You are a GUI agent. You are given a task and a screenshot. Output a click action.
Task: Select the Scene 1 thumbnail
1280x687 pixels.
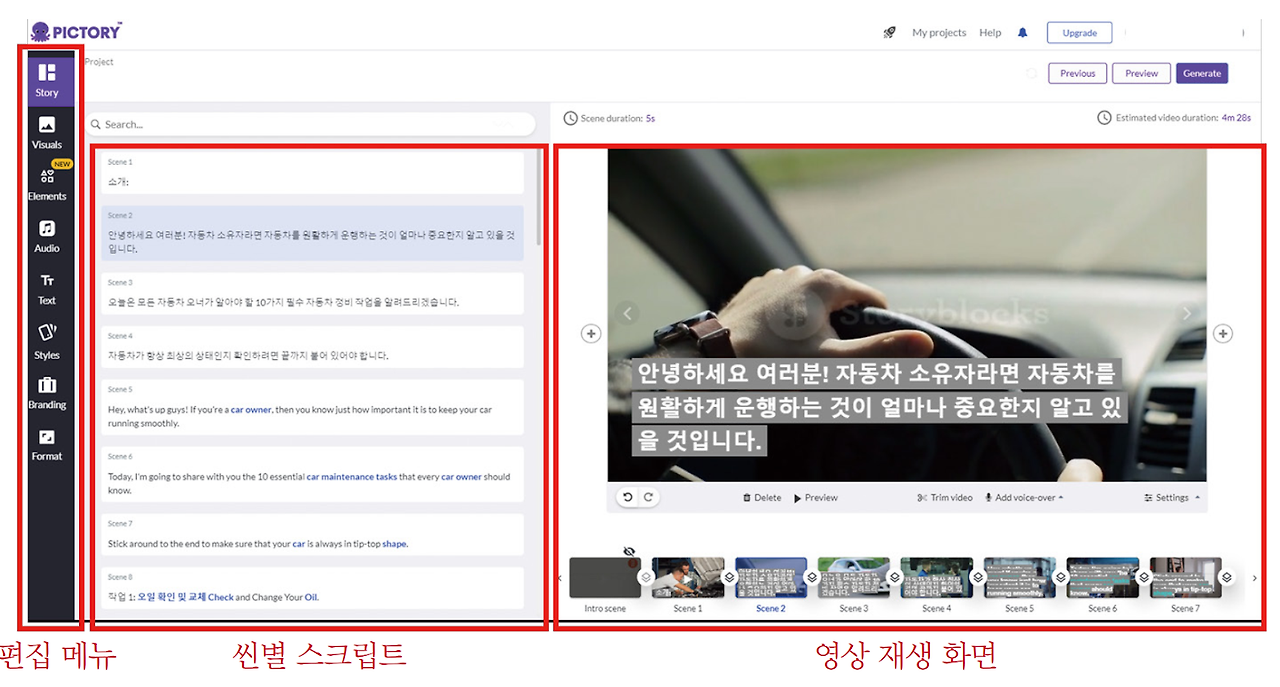688,578
